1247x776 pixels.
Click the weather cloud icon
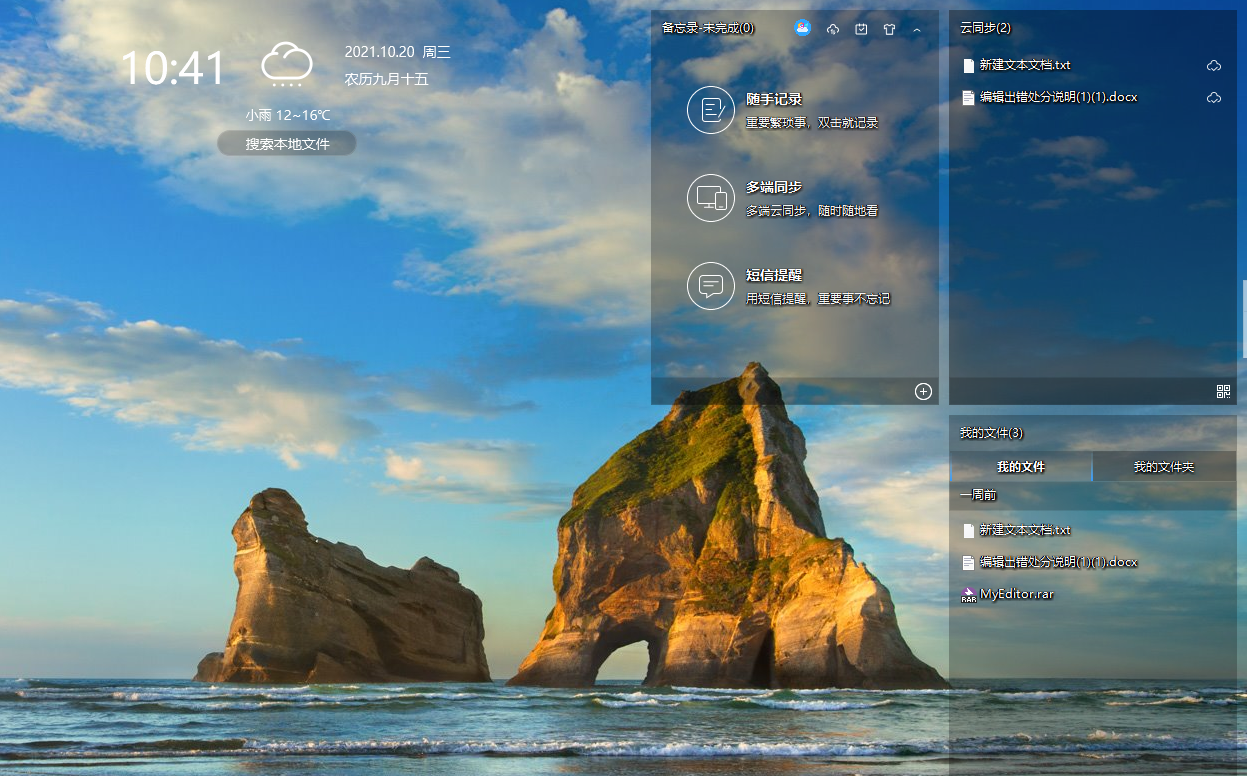coord(287,65)
